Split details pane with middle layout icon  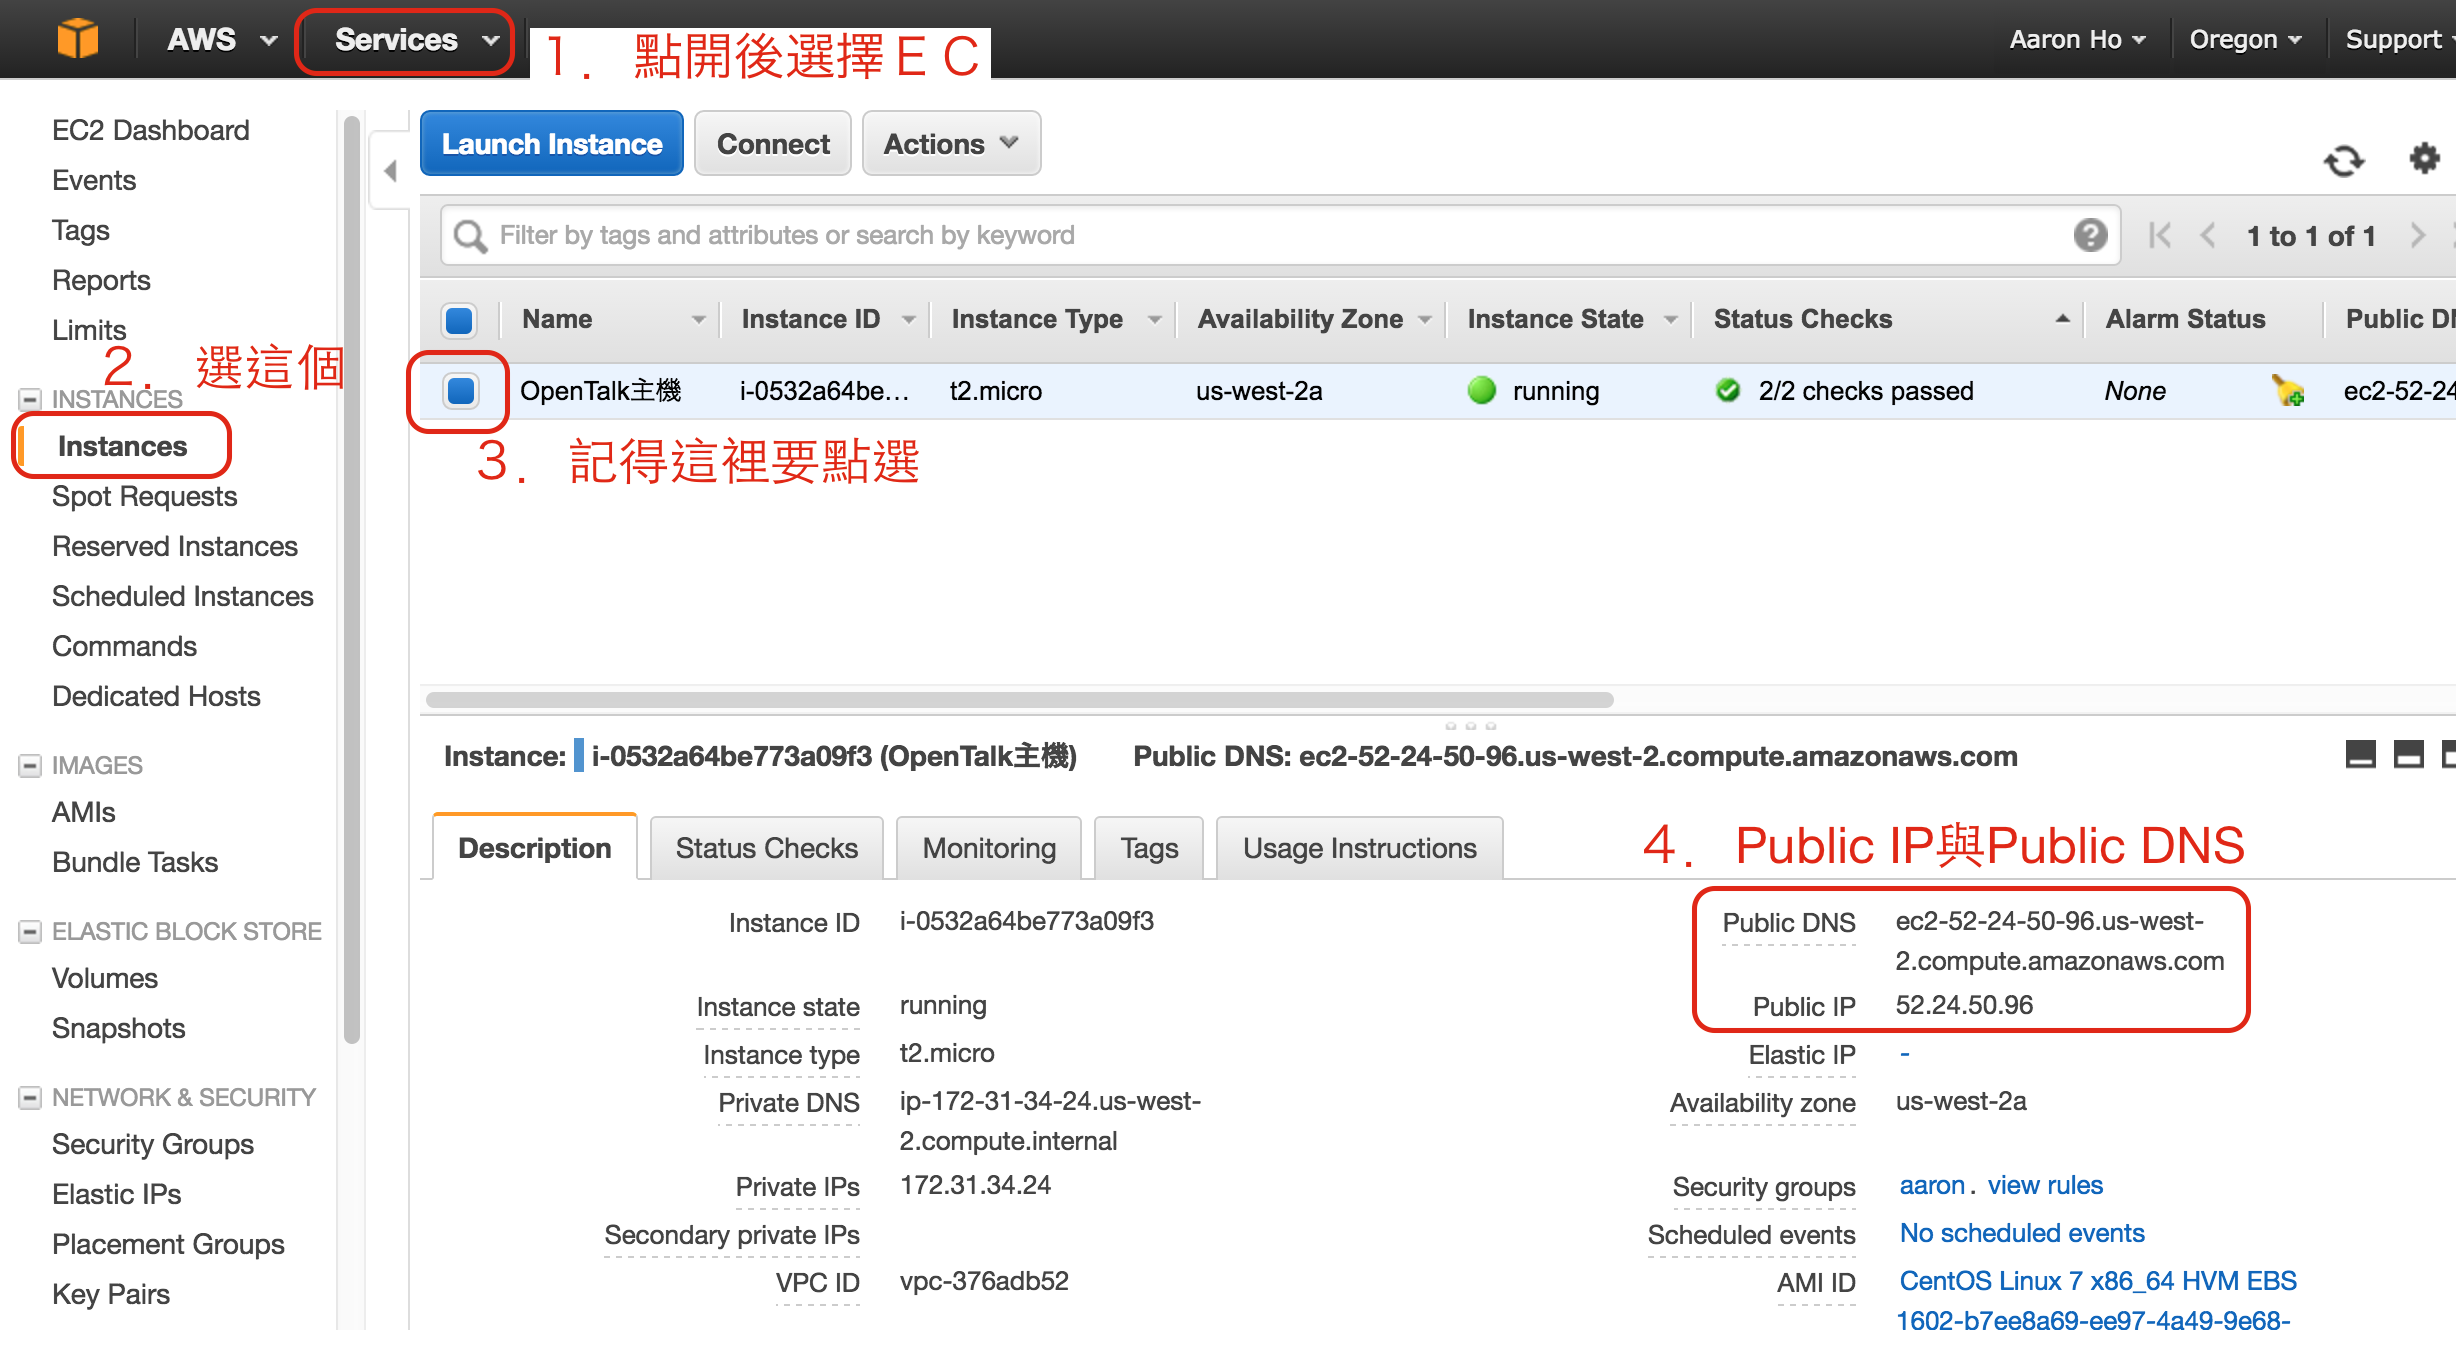pyautogui.click(x=2408, y=755)
